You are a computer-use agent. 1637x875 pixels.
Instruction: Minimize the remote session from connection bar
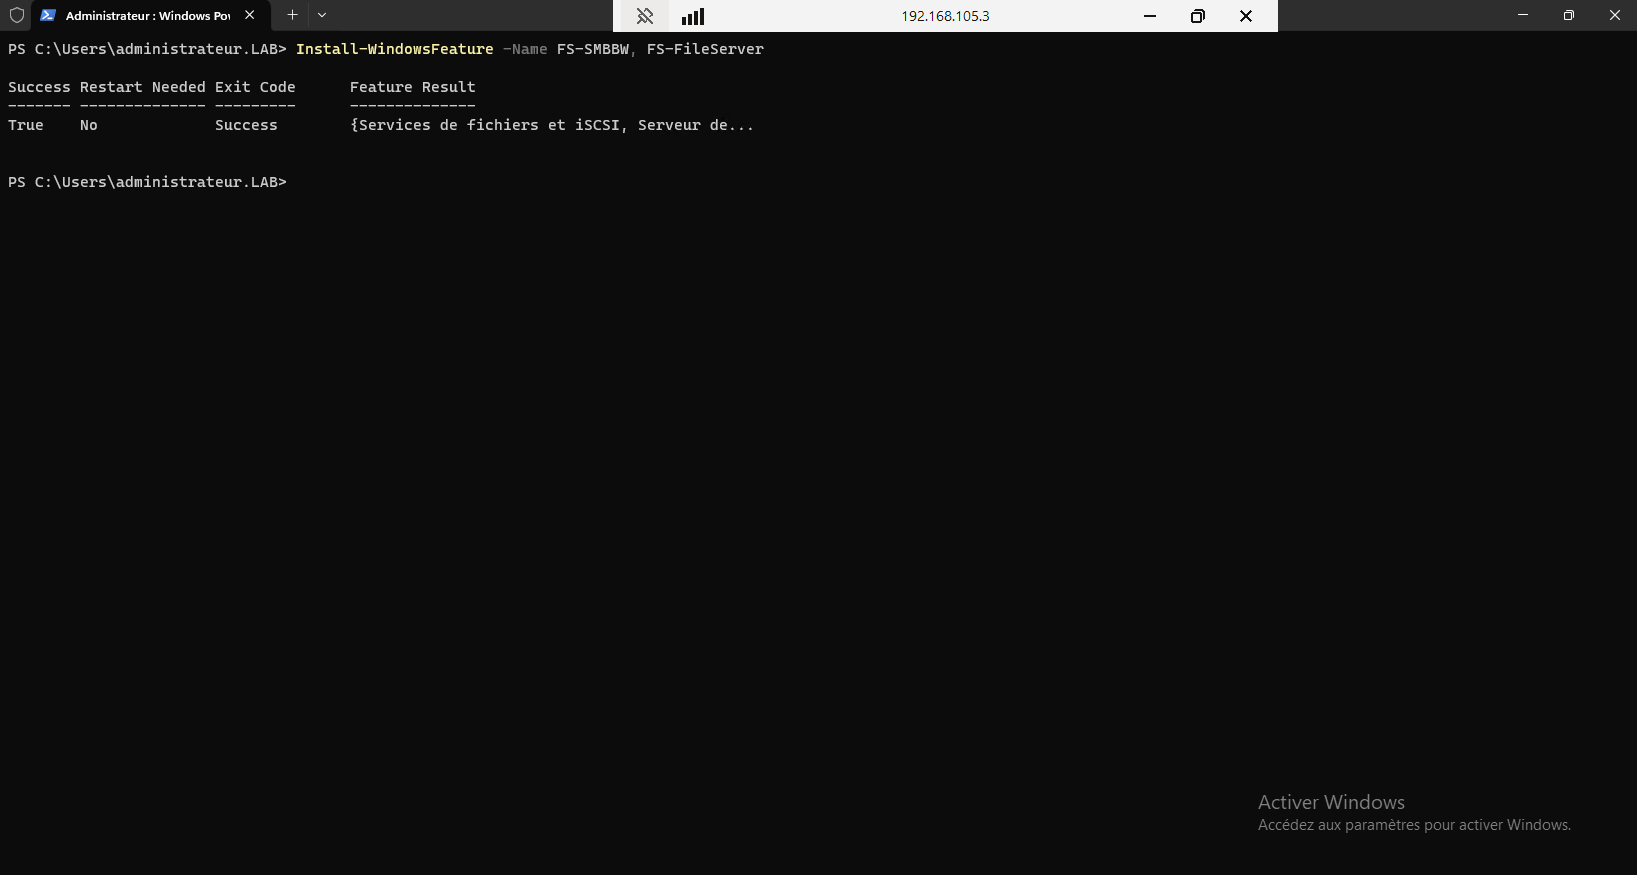[1150, 16]
